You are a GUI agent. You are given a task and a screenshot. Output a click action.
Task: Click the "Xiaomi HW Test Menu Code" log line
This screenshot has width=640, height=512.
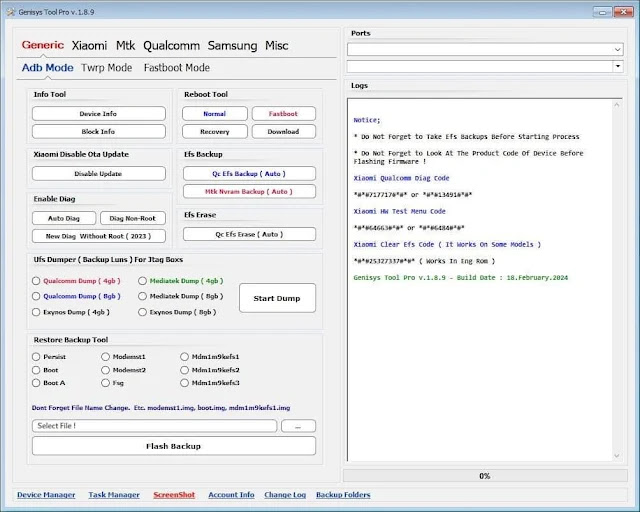pos(399,211)
